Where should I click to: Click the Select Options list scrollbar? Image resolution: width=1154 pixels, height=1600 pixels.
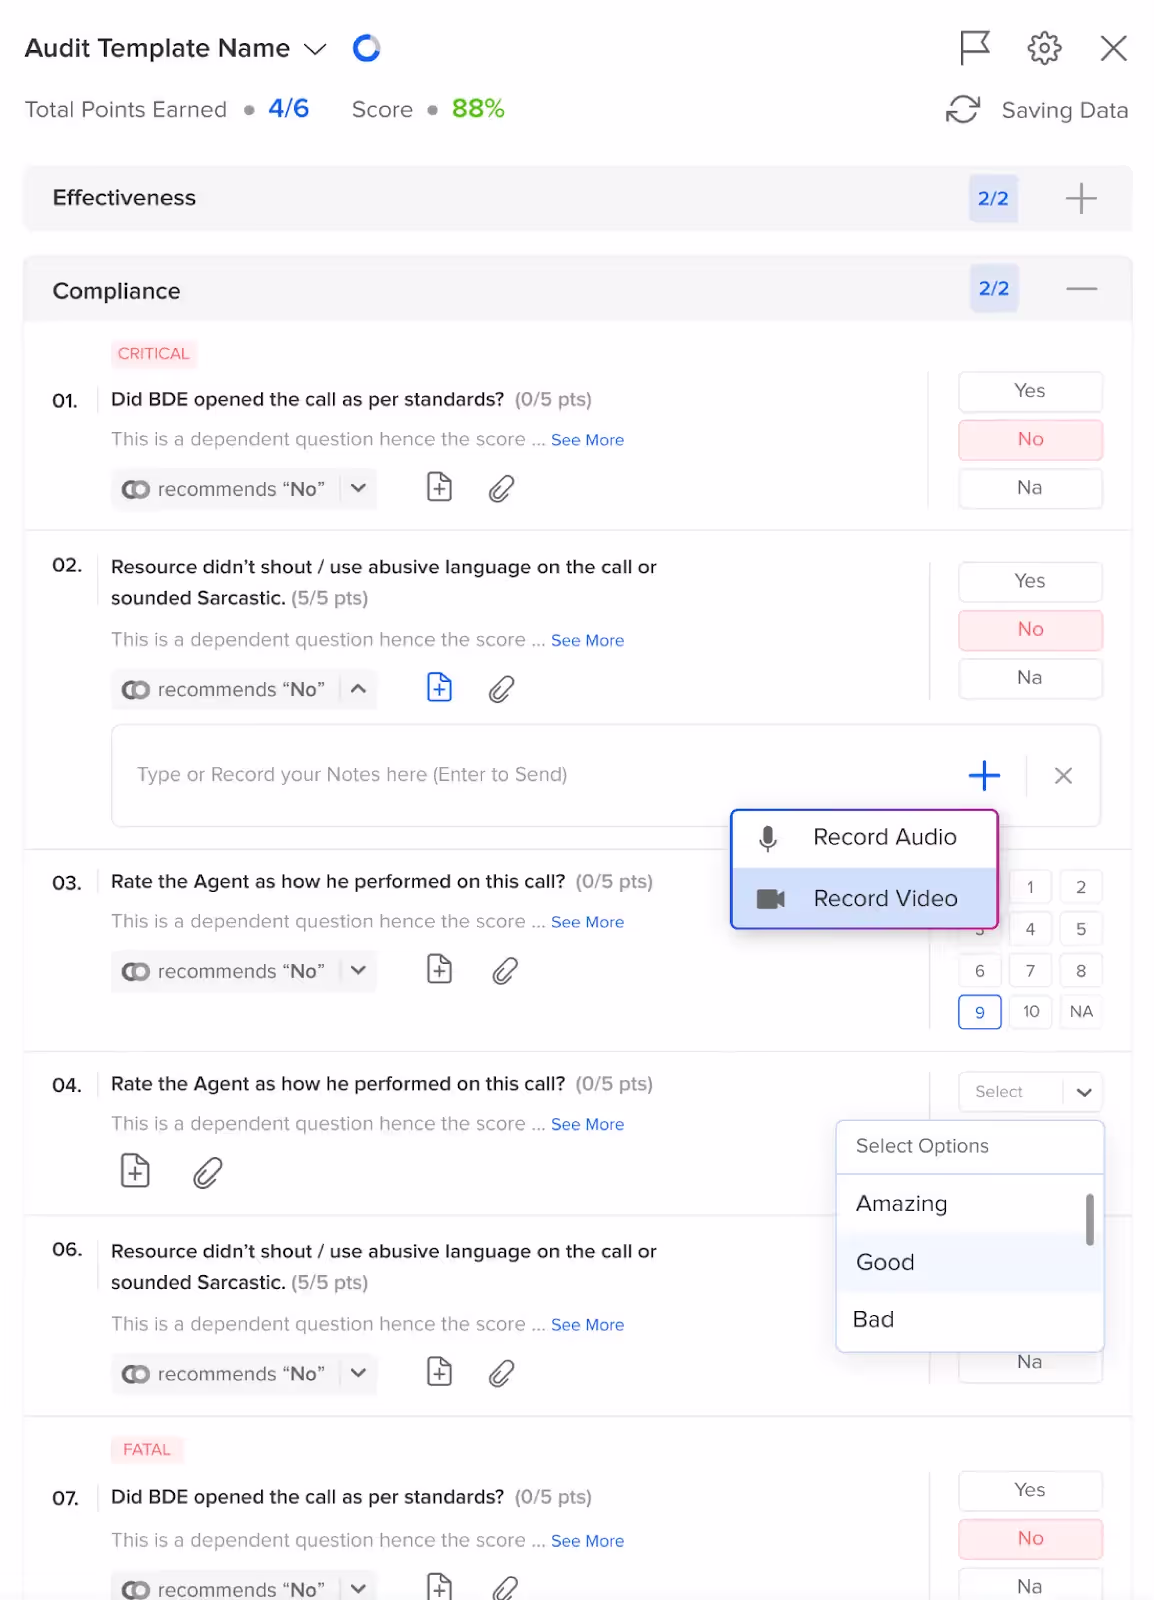pos(1090,1219)
